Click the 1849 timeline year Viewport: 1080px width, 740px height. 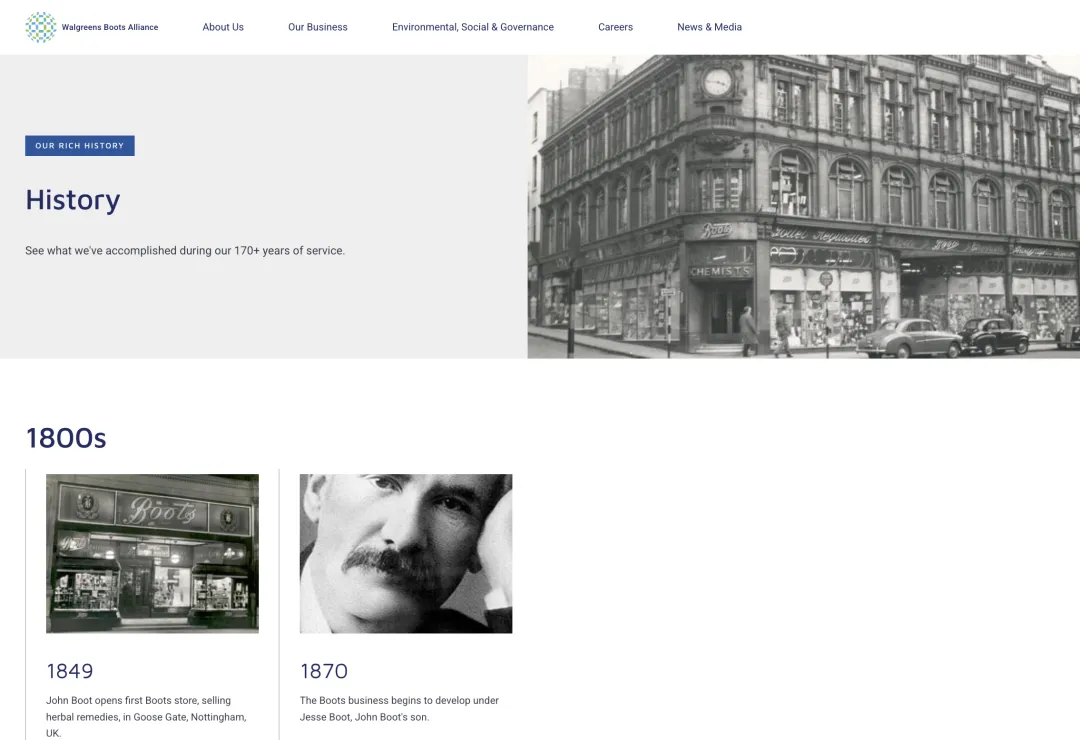click(70, 671)
